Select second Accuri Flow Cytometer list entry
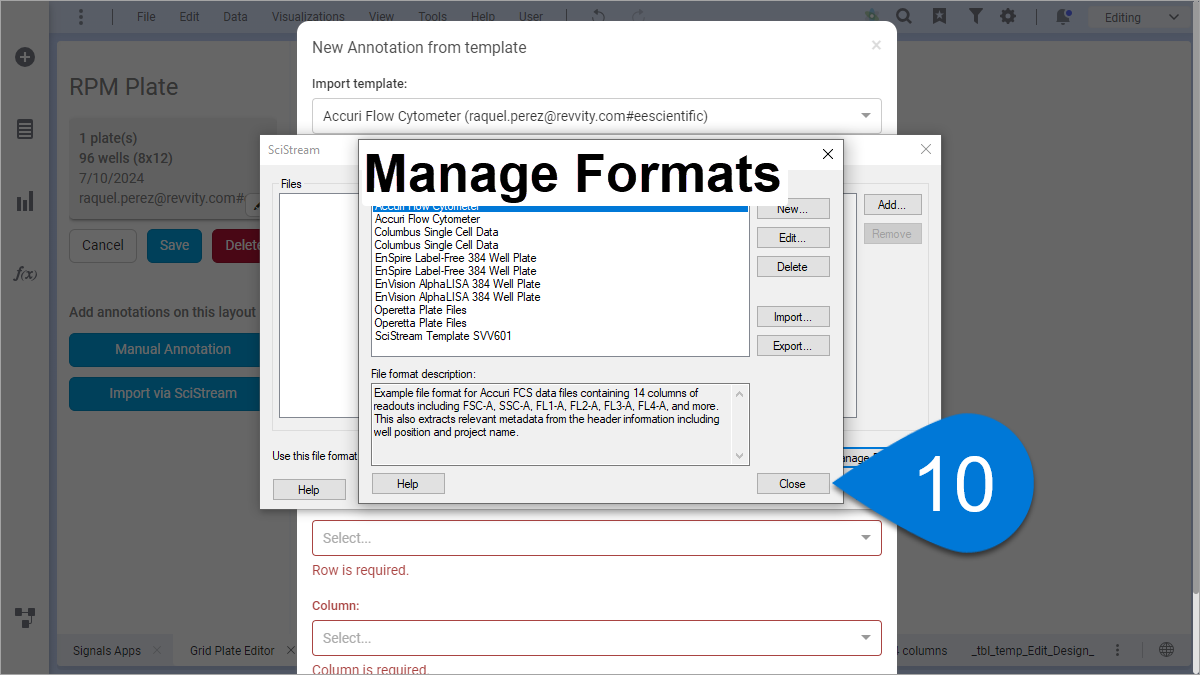 pos(427,219)
